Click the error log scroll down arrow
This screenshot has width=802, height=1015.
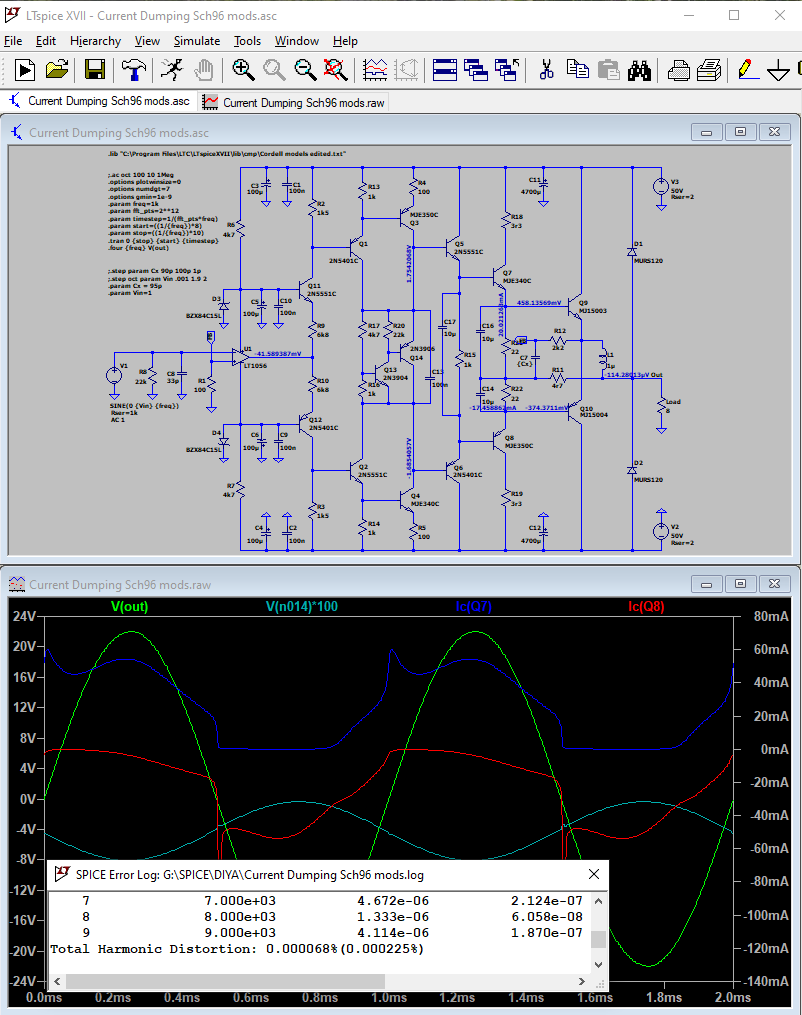(599, 965)
